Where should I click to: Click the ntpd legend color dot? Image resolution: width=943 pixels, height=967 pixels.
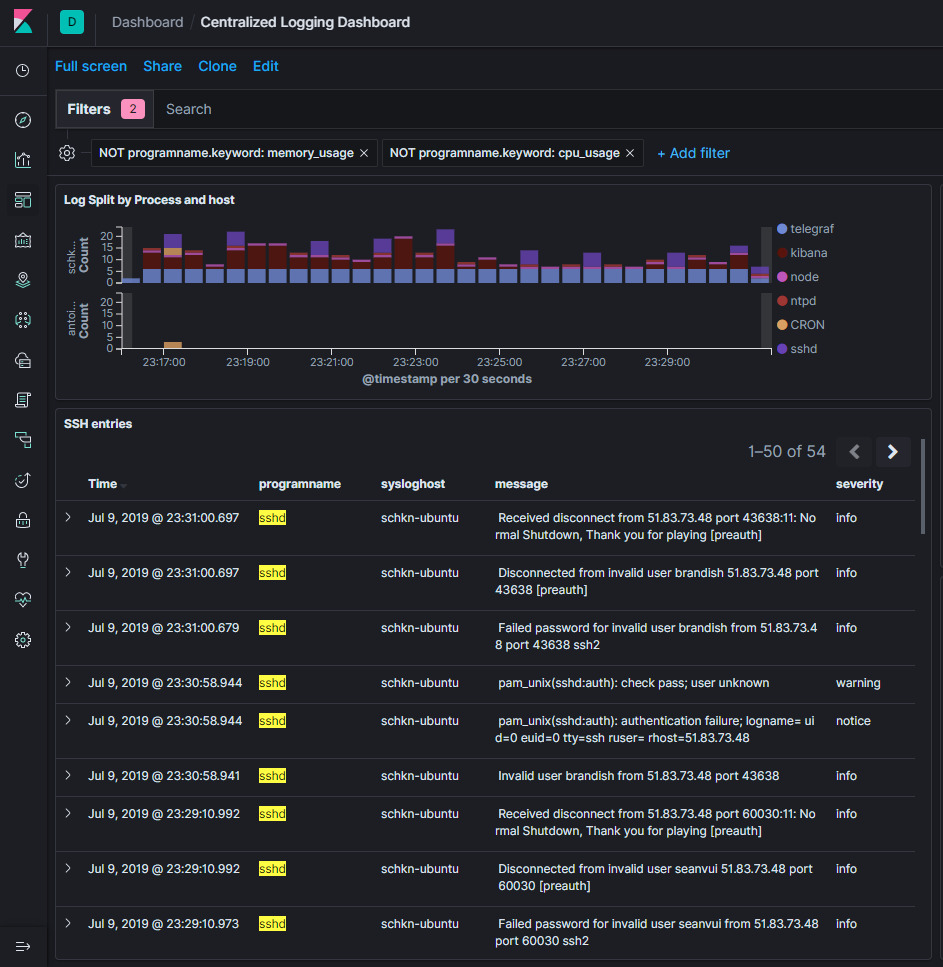point(782,301)
